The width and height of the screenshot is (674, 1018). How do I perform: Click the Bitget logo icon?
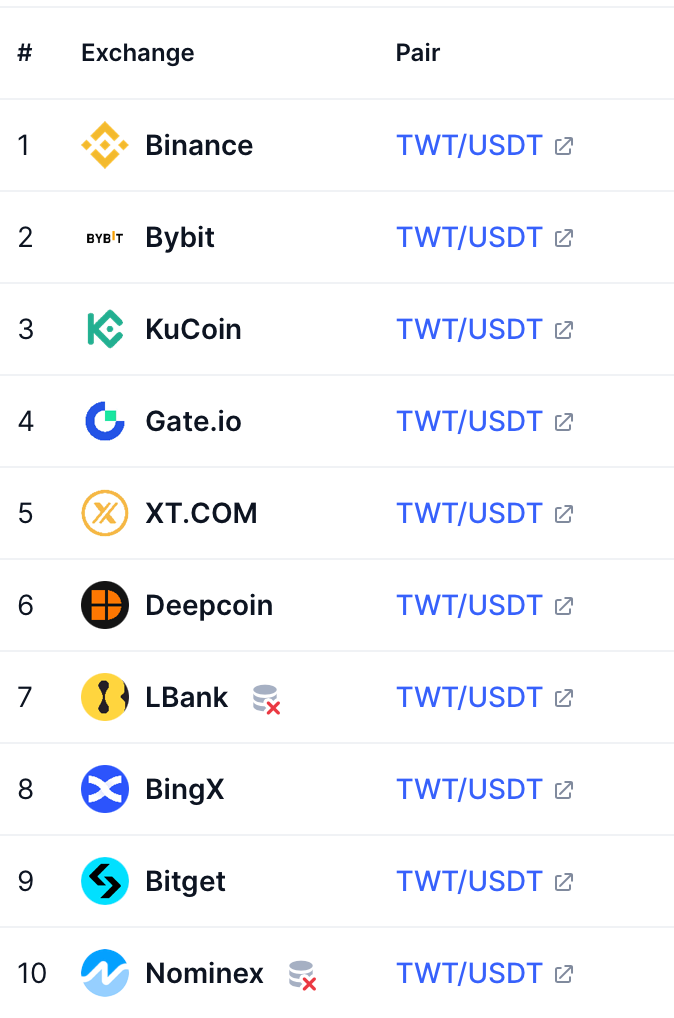coord(105,881)
